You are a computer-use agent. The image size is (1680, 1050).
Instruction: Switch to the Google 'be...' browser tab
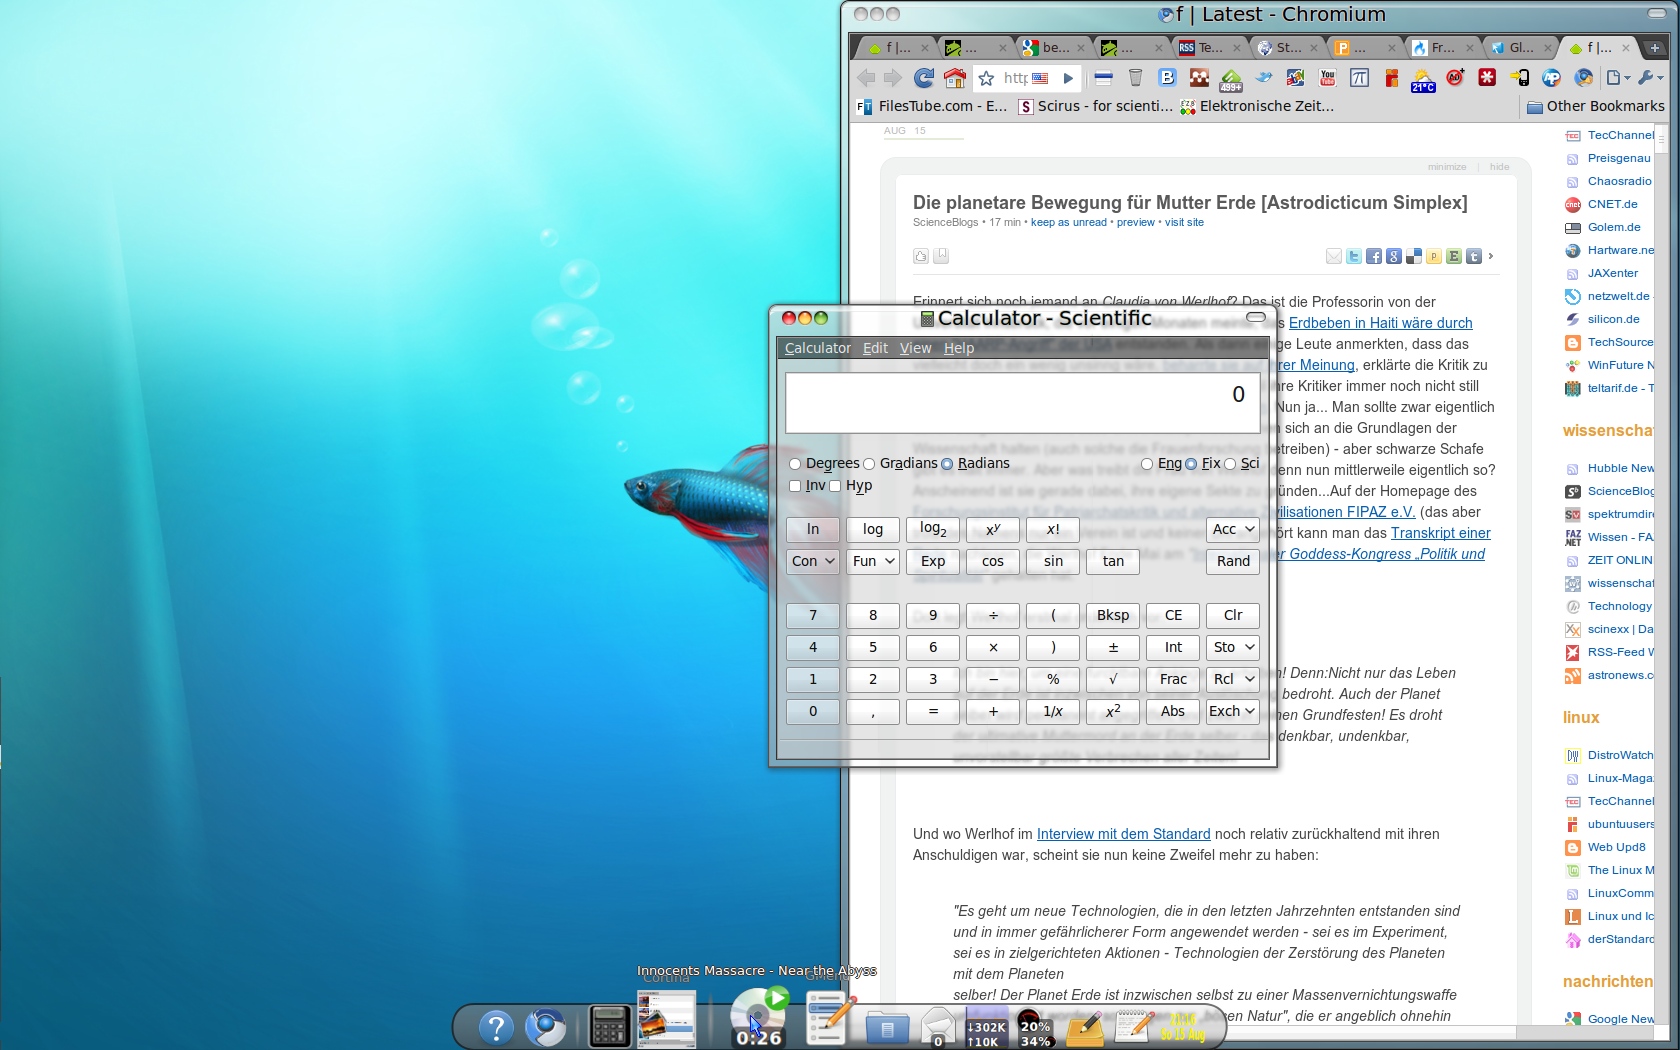click(1052, 47)
